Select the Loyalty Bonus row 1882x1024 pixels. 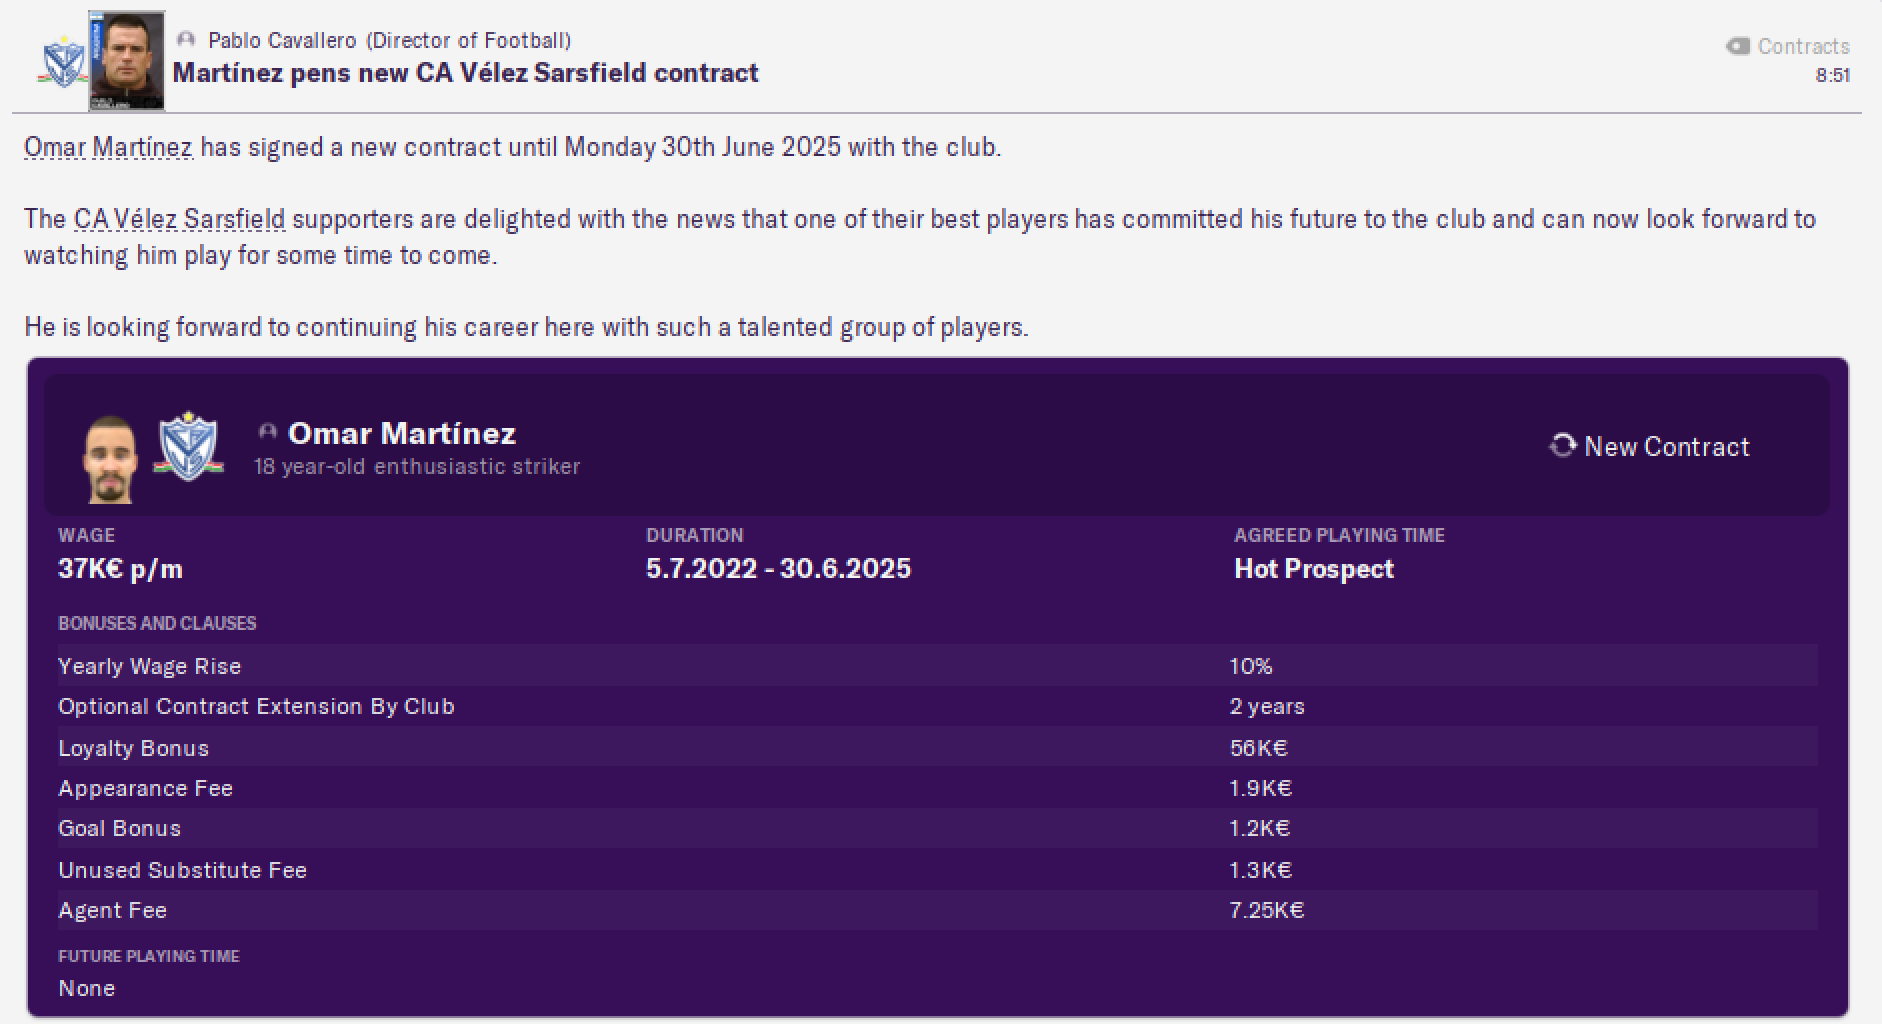click(x=937, y=748)
